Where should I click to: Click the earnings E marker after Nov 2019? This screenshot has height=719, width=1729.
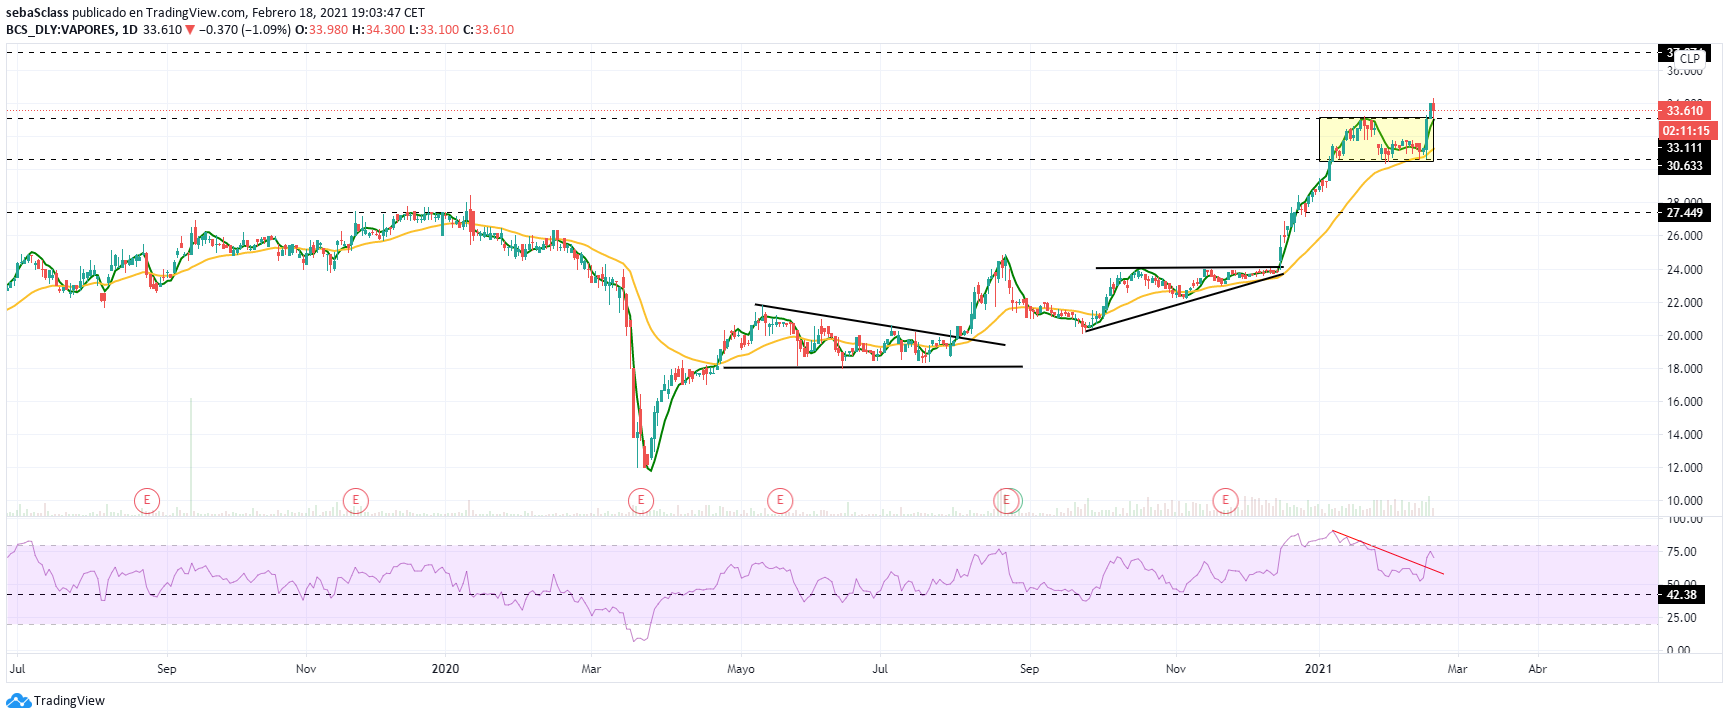(355, 500)
